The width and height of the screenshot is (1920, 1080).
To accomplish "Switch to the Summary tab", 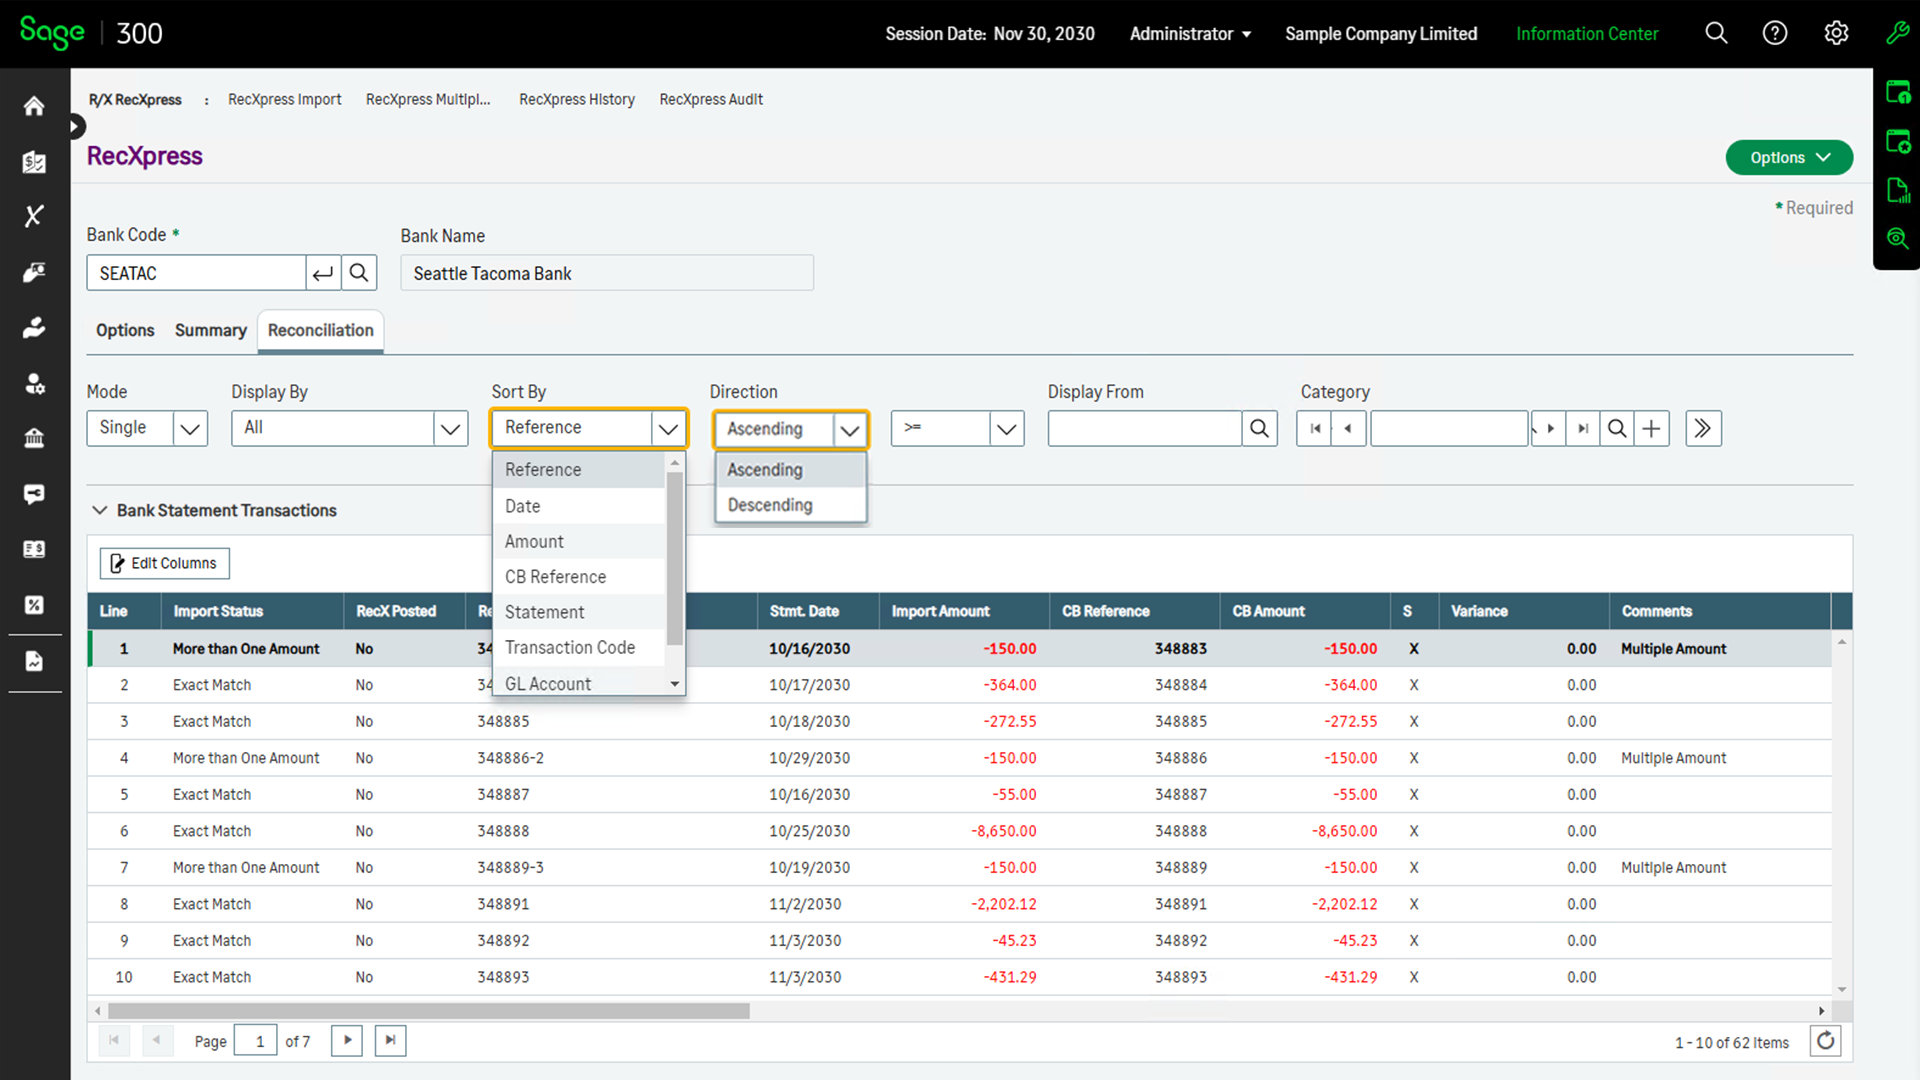I will tap(210, 330).
